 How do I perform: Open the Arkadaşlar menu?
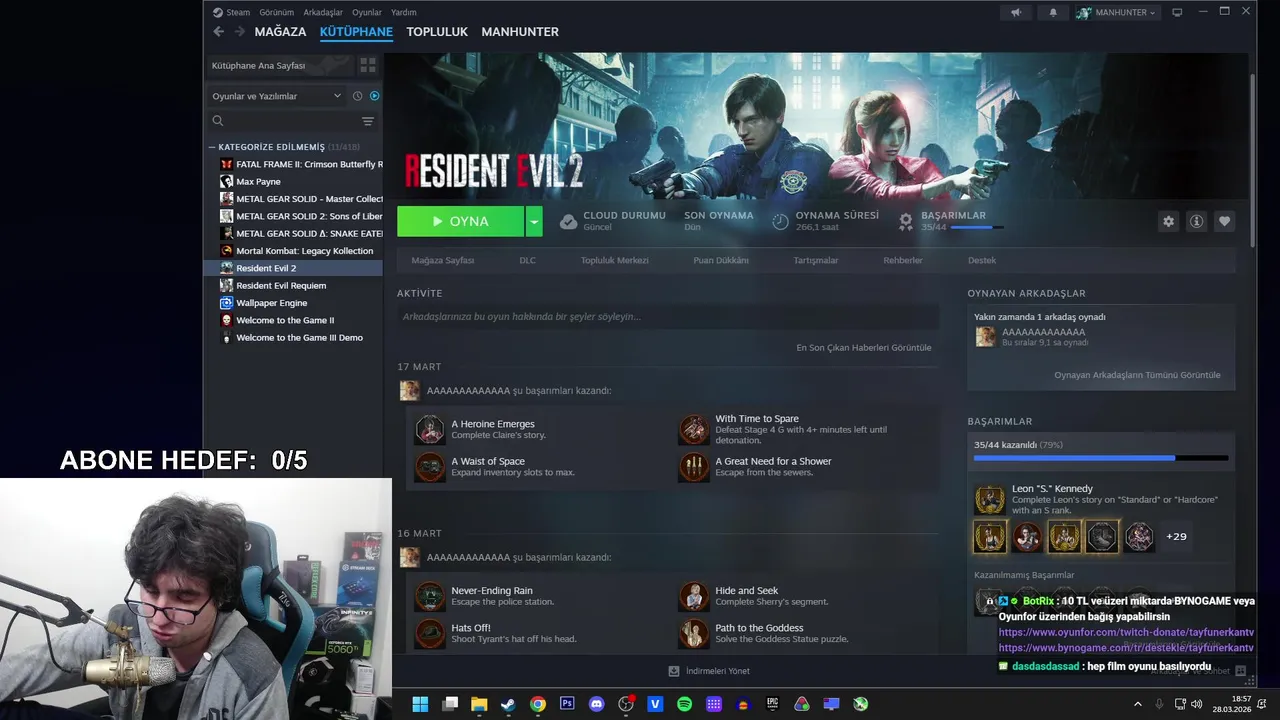(323, 12)
